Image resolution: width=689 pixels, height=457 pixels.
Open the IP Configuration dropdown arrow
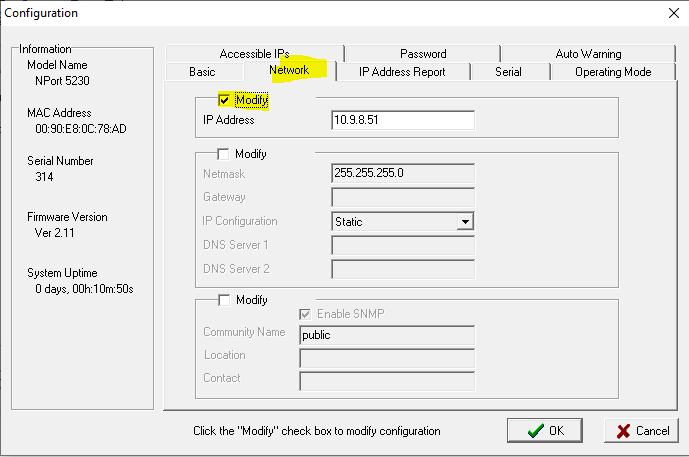point(465,221)
